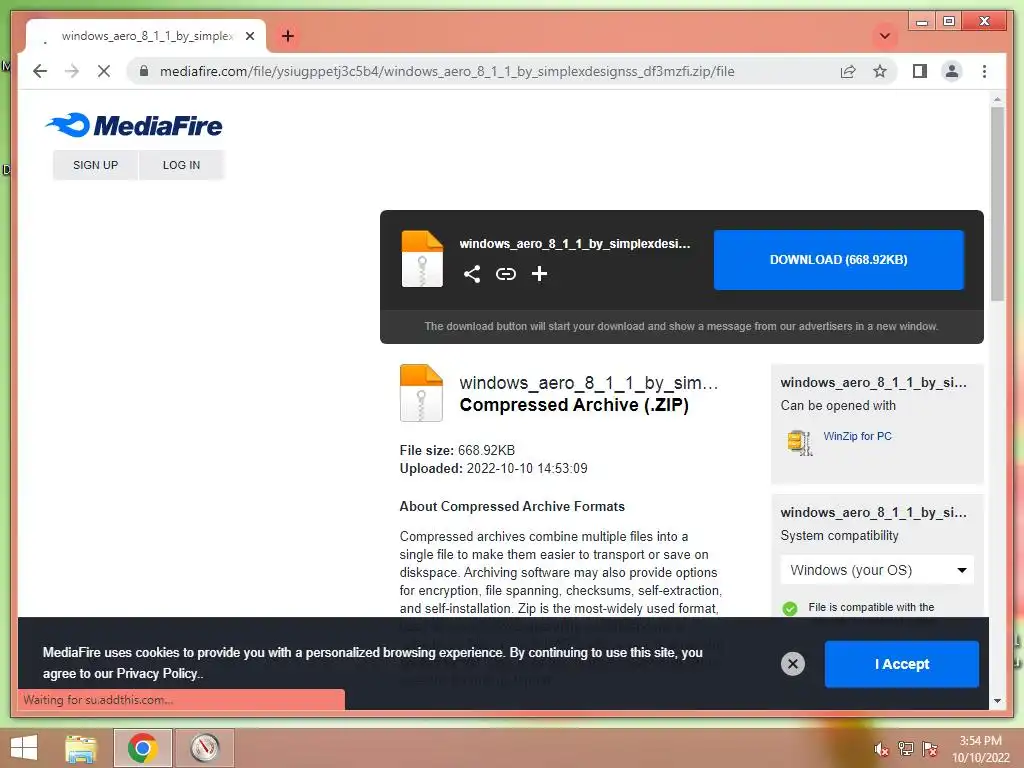Screen dimensions: 1024x768
Task: Click the compass app in taskbar
Action: 204,748
